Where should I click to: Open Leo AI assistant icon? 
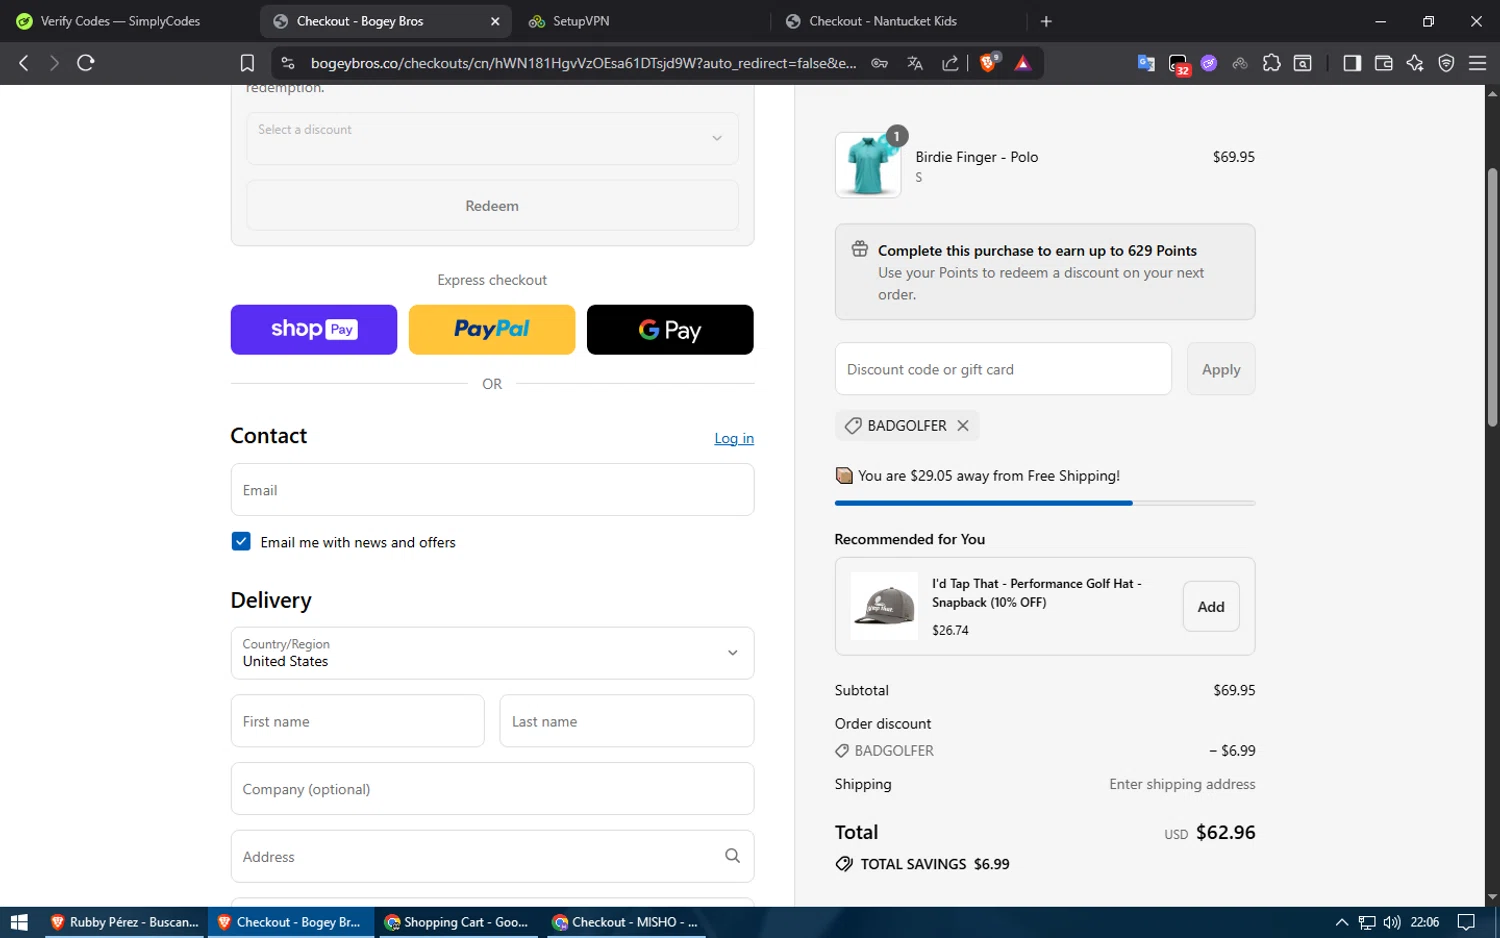click(1415, 63)
